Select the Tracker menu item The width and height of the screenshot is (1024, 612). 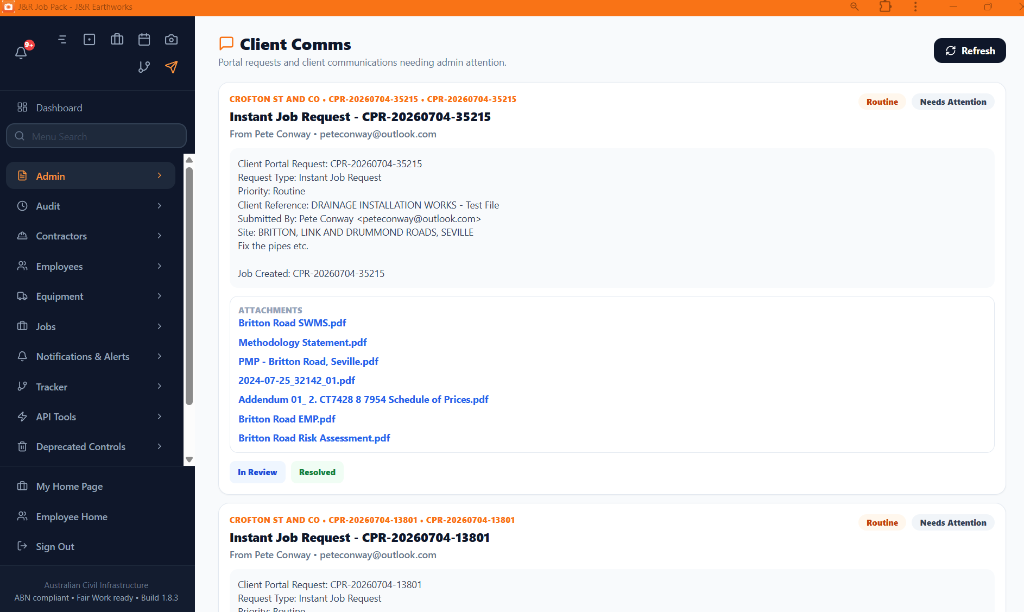tap(91, 387)
